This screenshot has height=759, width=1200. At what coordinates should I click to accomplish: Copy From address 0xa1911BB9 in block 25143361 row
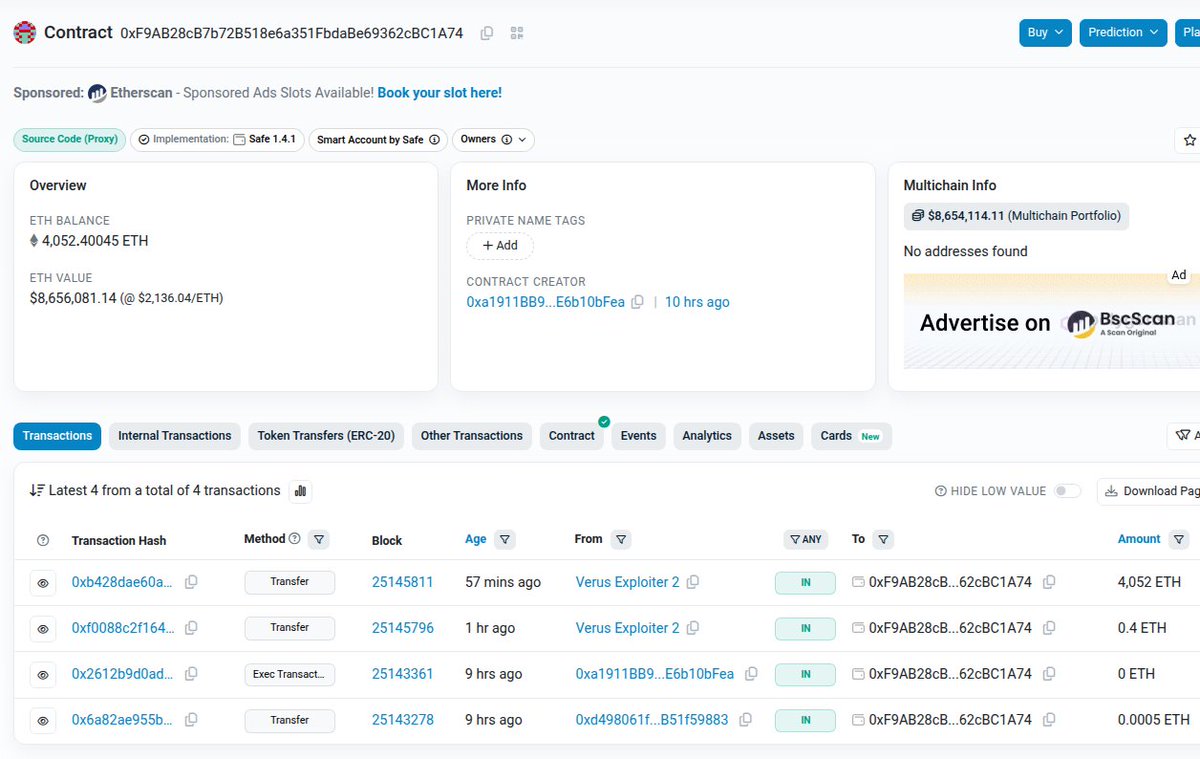(x=751, y=674)
